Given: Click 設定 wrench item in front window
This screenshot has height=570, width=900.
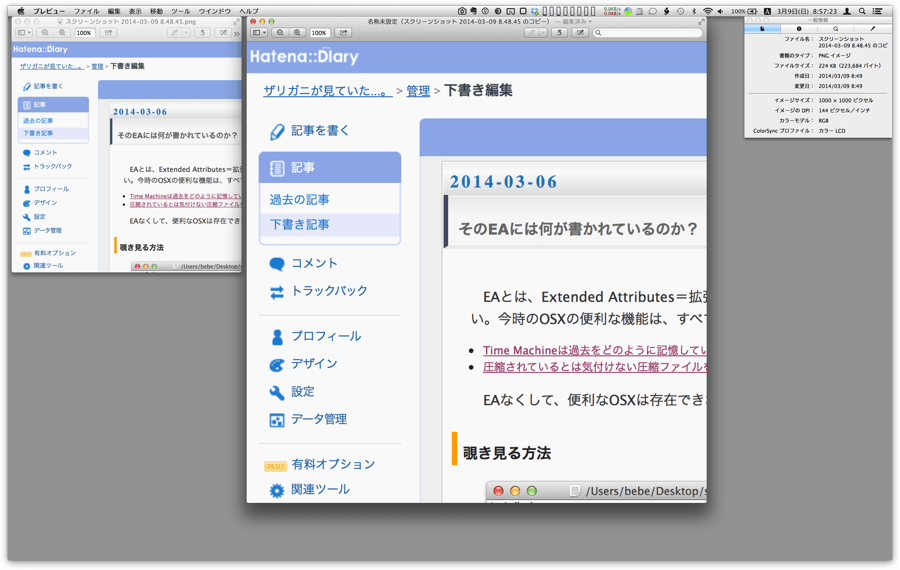Looking at the screenshot, I should pos(292,391).
